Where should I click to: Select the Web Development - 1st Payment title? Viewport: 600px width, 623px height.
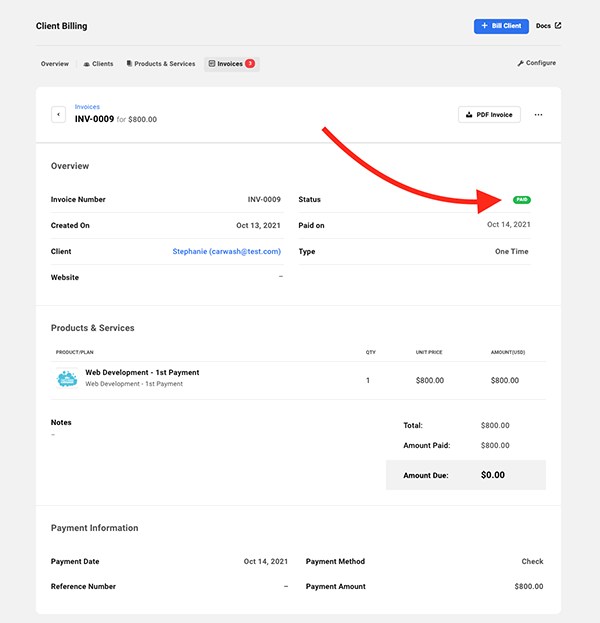pos(142,373)
